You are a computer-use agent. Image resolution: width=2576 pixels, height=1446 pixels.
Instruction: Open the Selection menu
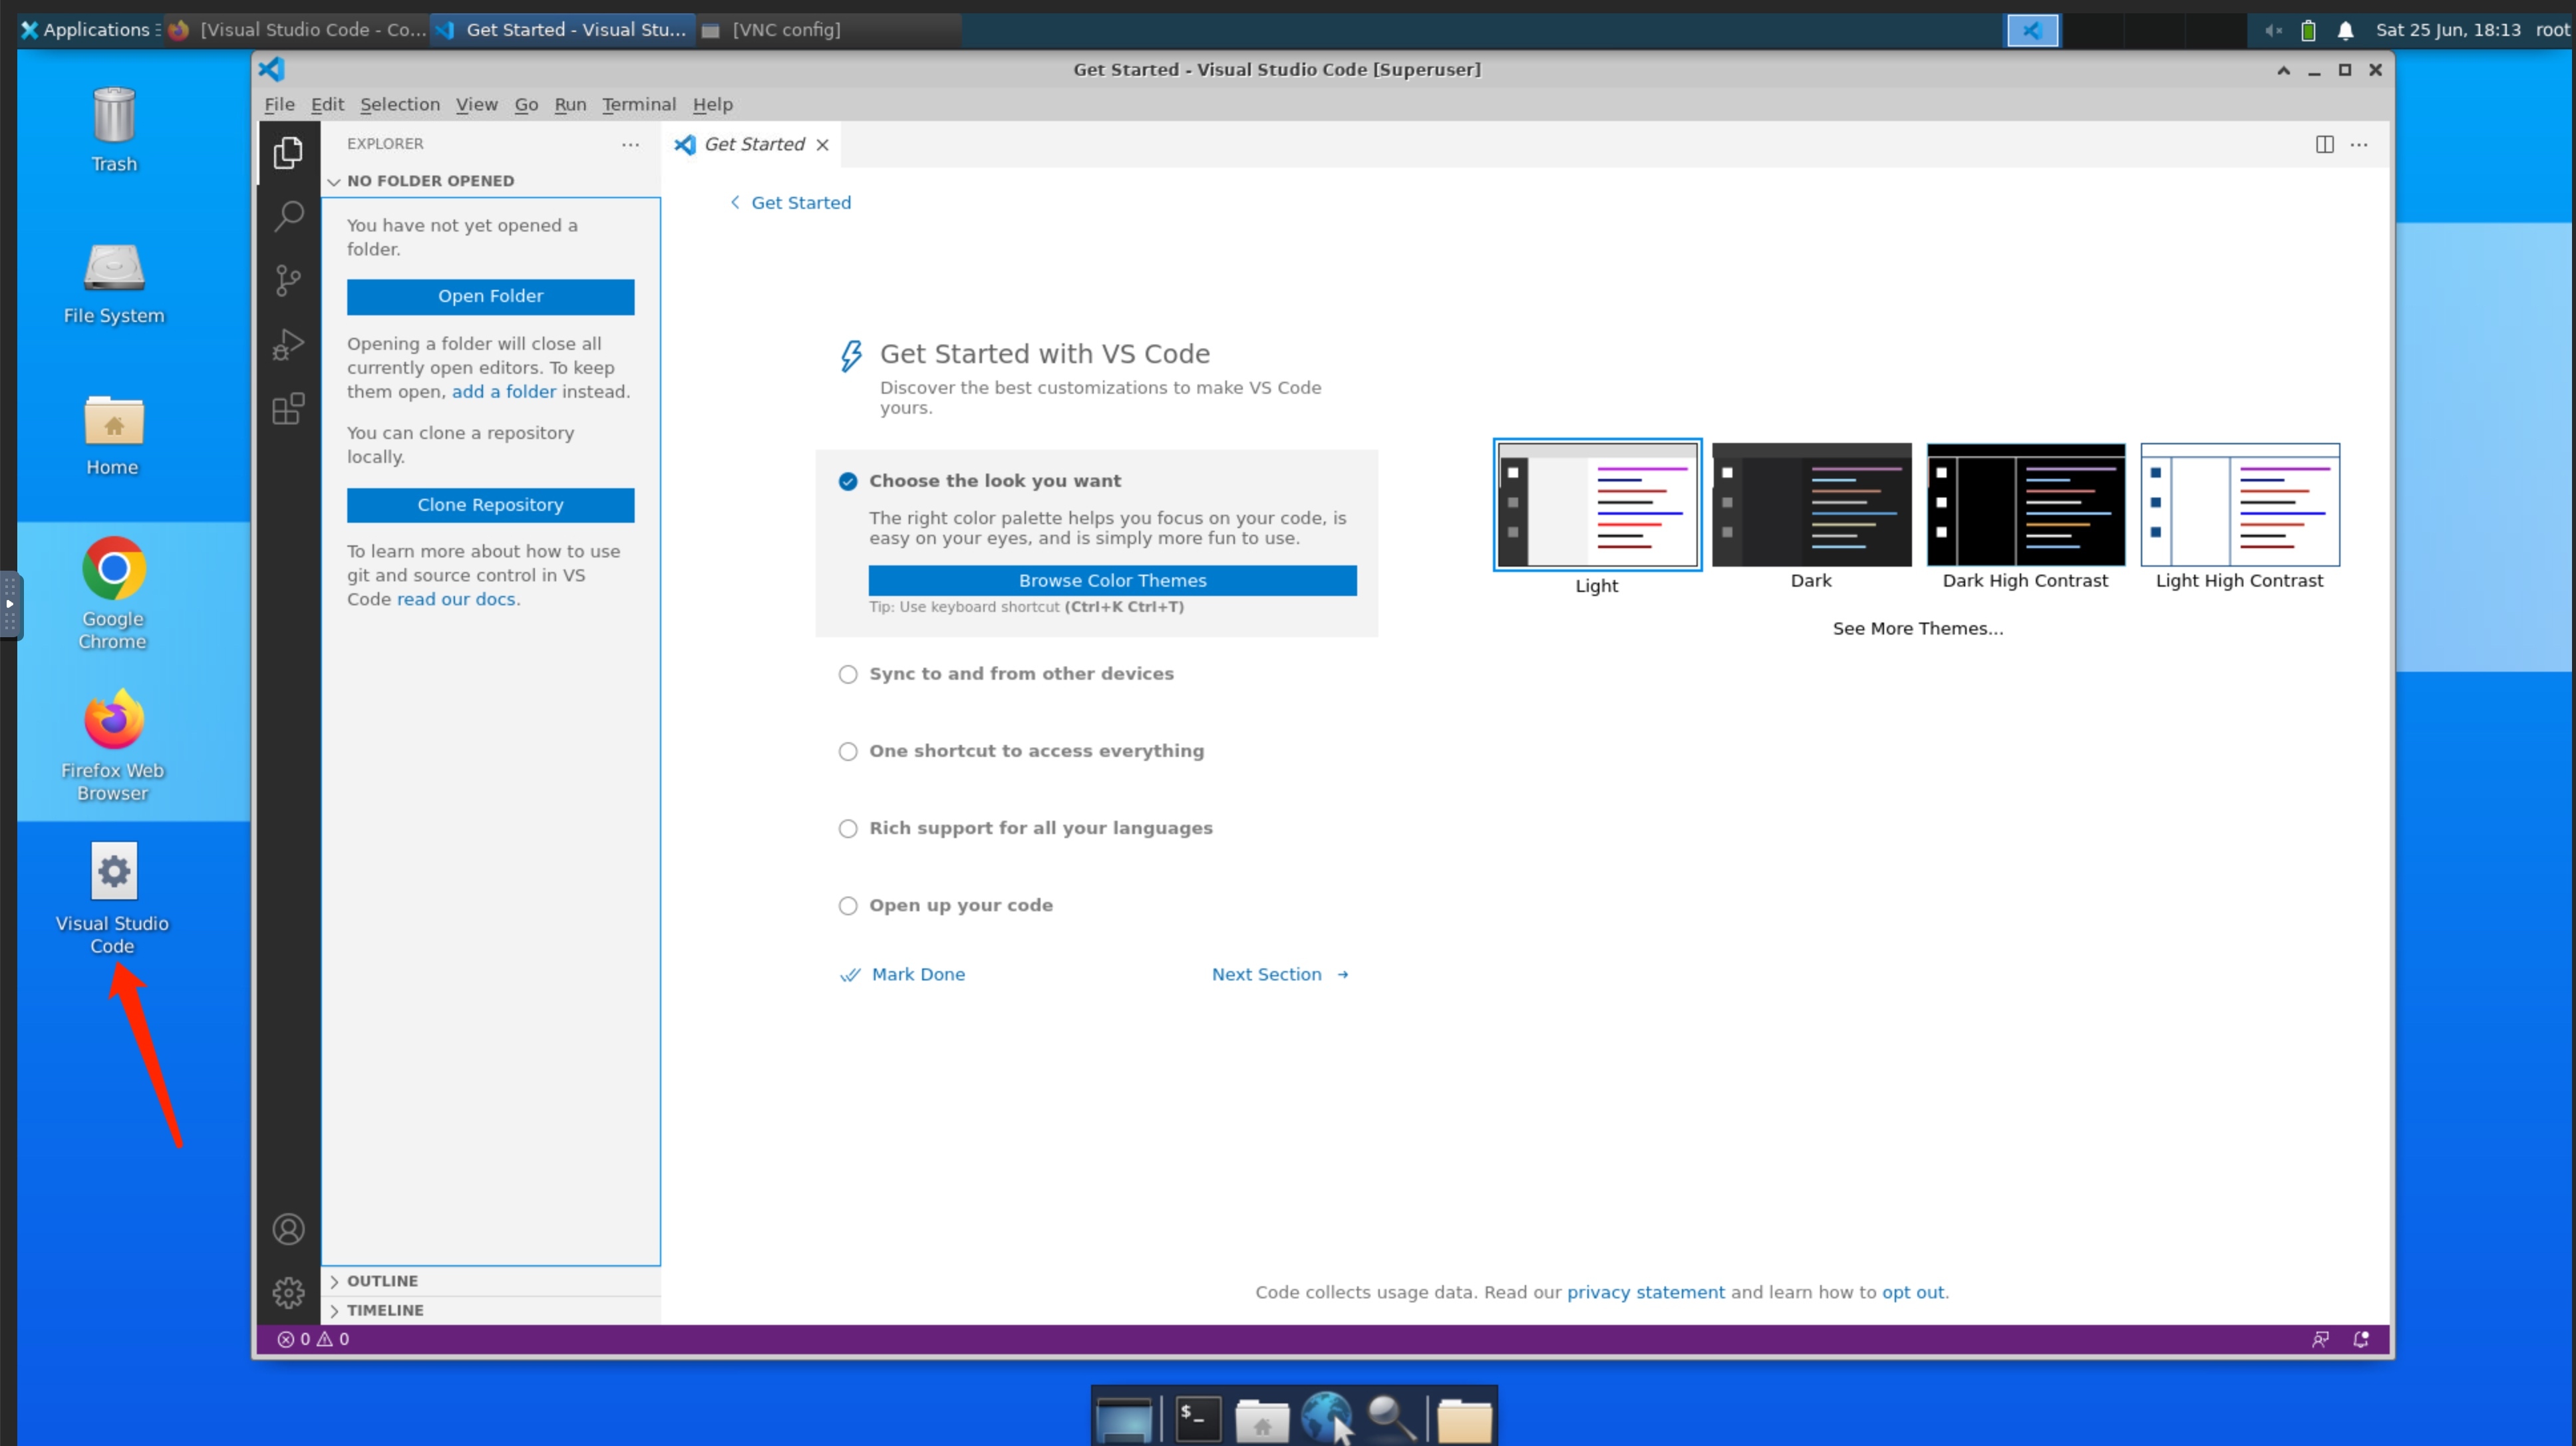tap(400, 104)
